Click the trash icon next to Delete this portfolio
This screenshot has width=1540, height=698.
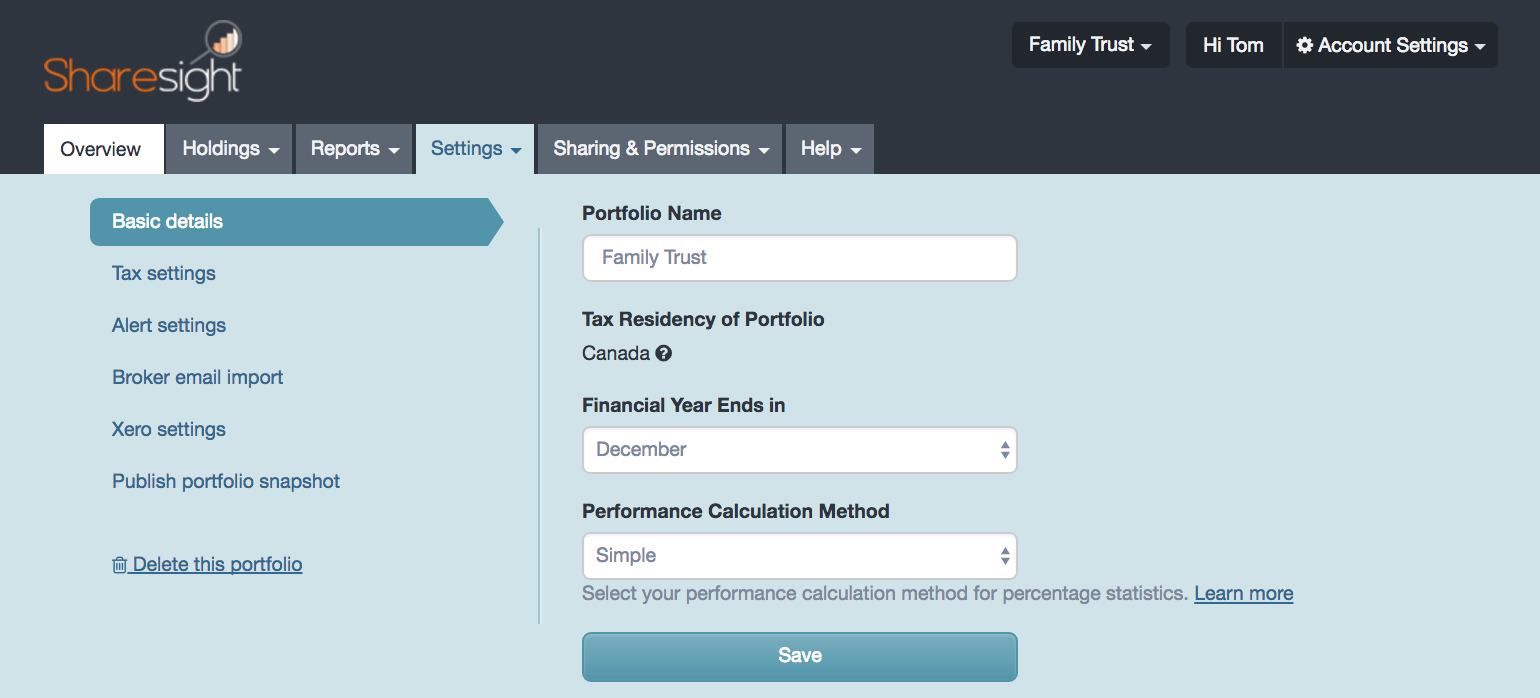click(119, 564)
